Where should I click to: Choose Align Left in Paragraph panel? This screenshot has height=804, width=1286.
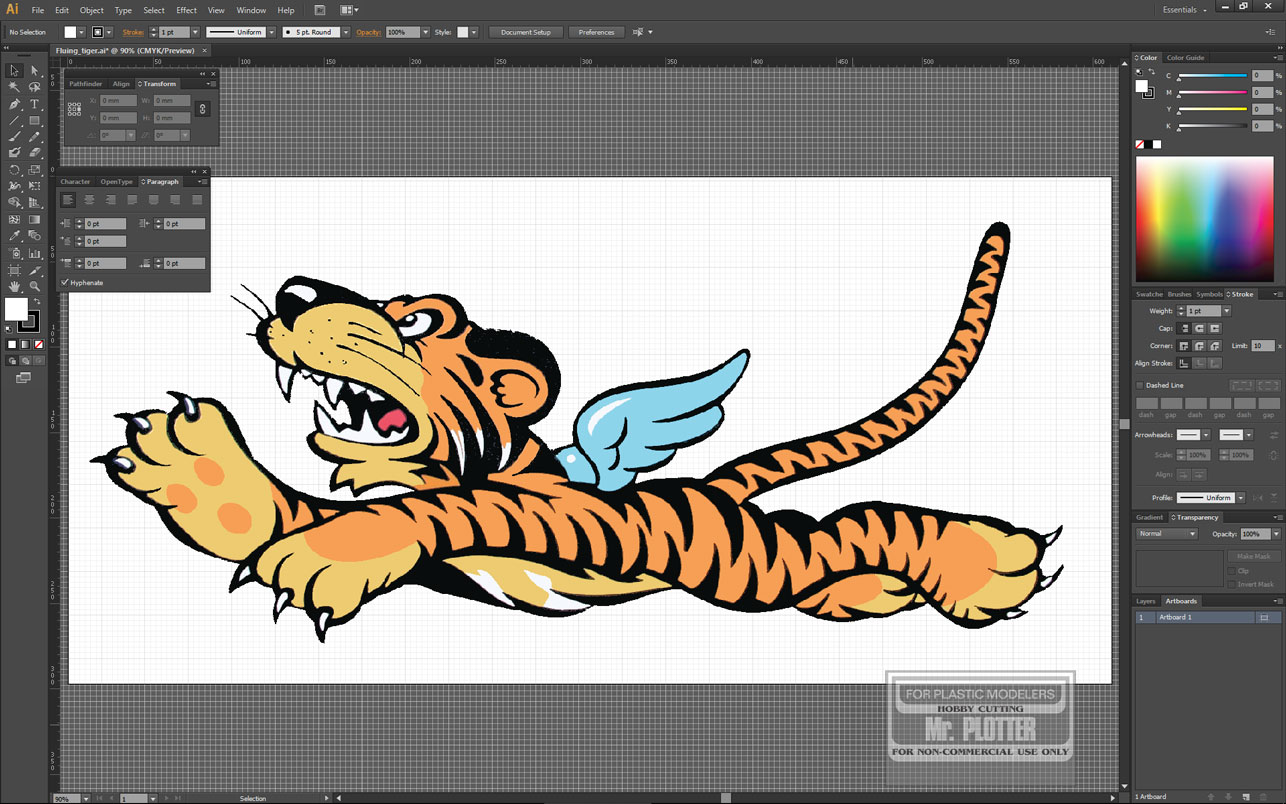(x=68, y=200)
